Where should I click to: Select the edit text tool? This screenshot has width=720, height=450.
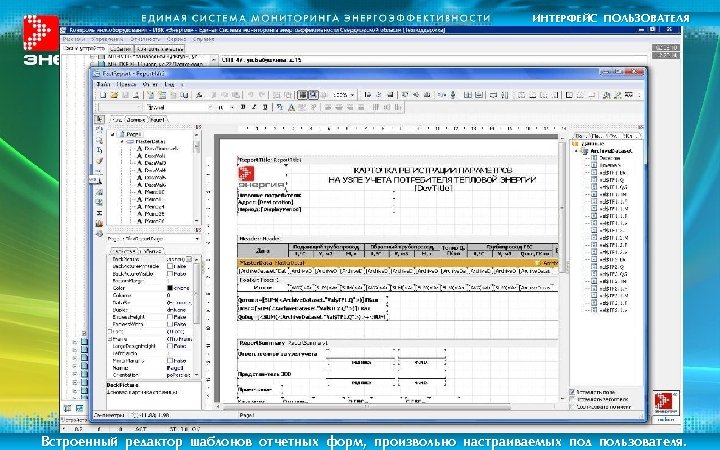tap(99, 151)
